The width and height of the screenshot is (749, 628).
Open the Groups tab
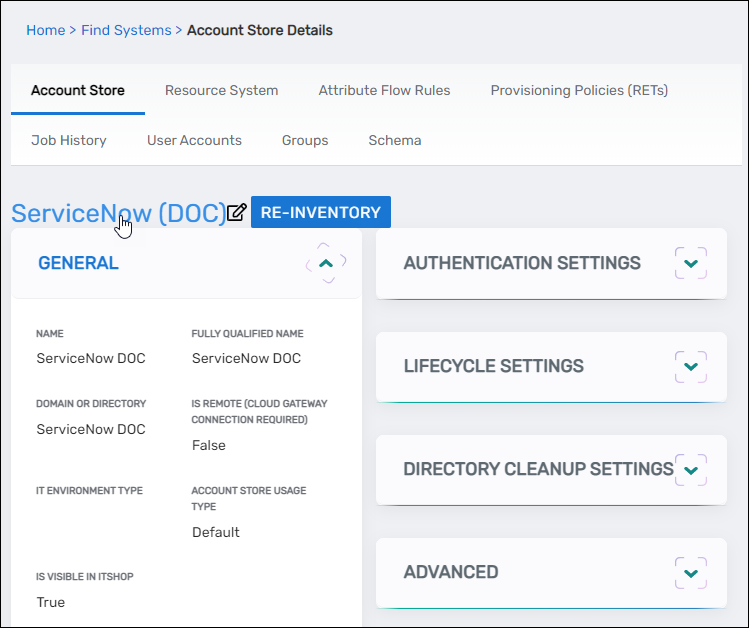point(305,140)
